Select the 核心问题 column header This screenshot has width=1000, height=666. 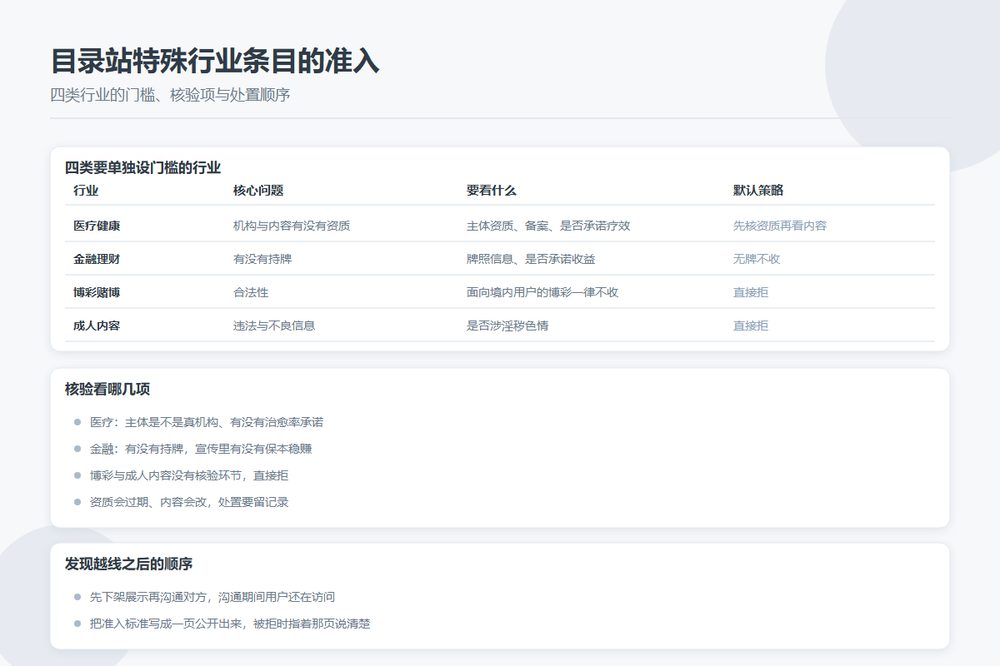pos(258,190)
